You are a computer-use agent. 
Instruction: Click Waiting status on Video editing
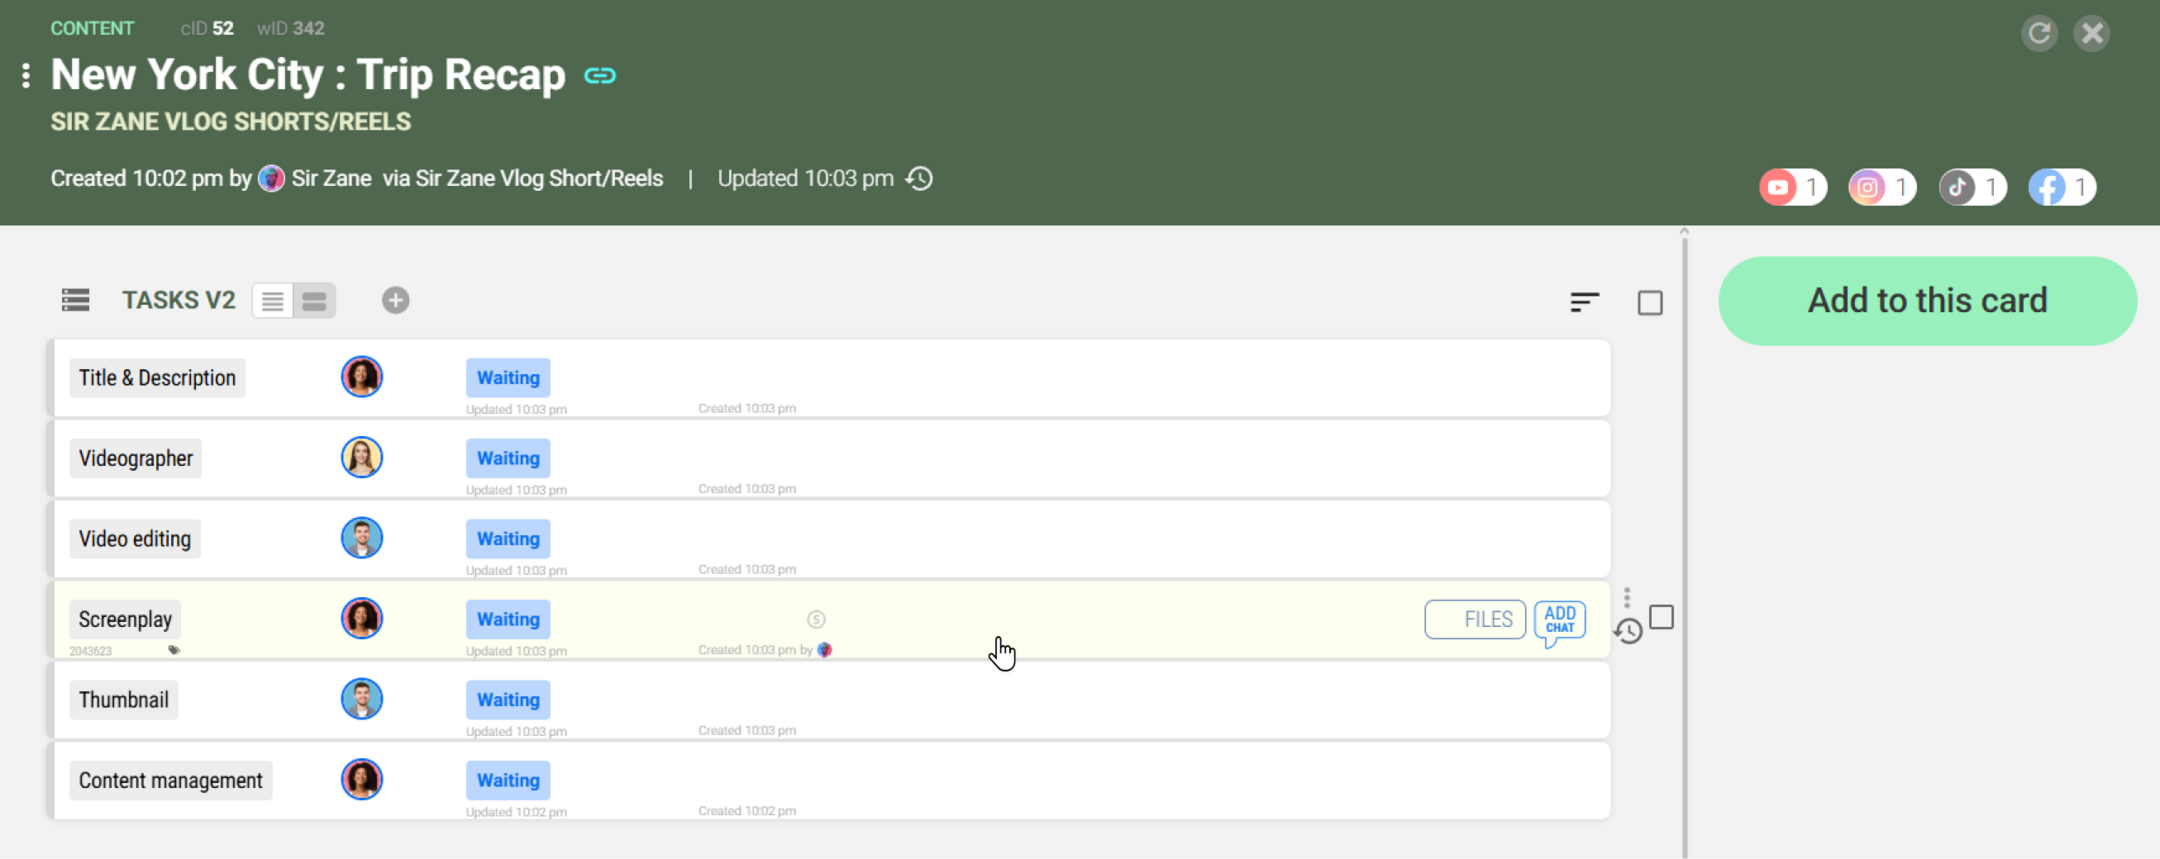click(x=508, y=539)
